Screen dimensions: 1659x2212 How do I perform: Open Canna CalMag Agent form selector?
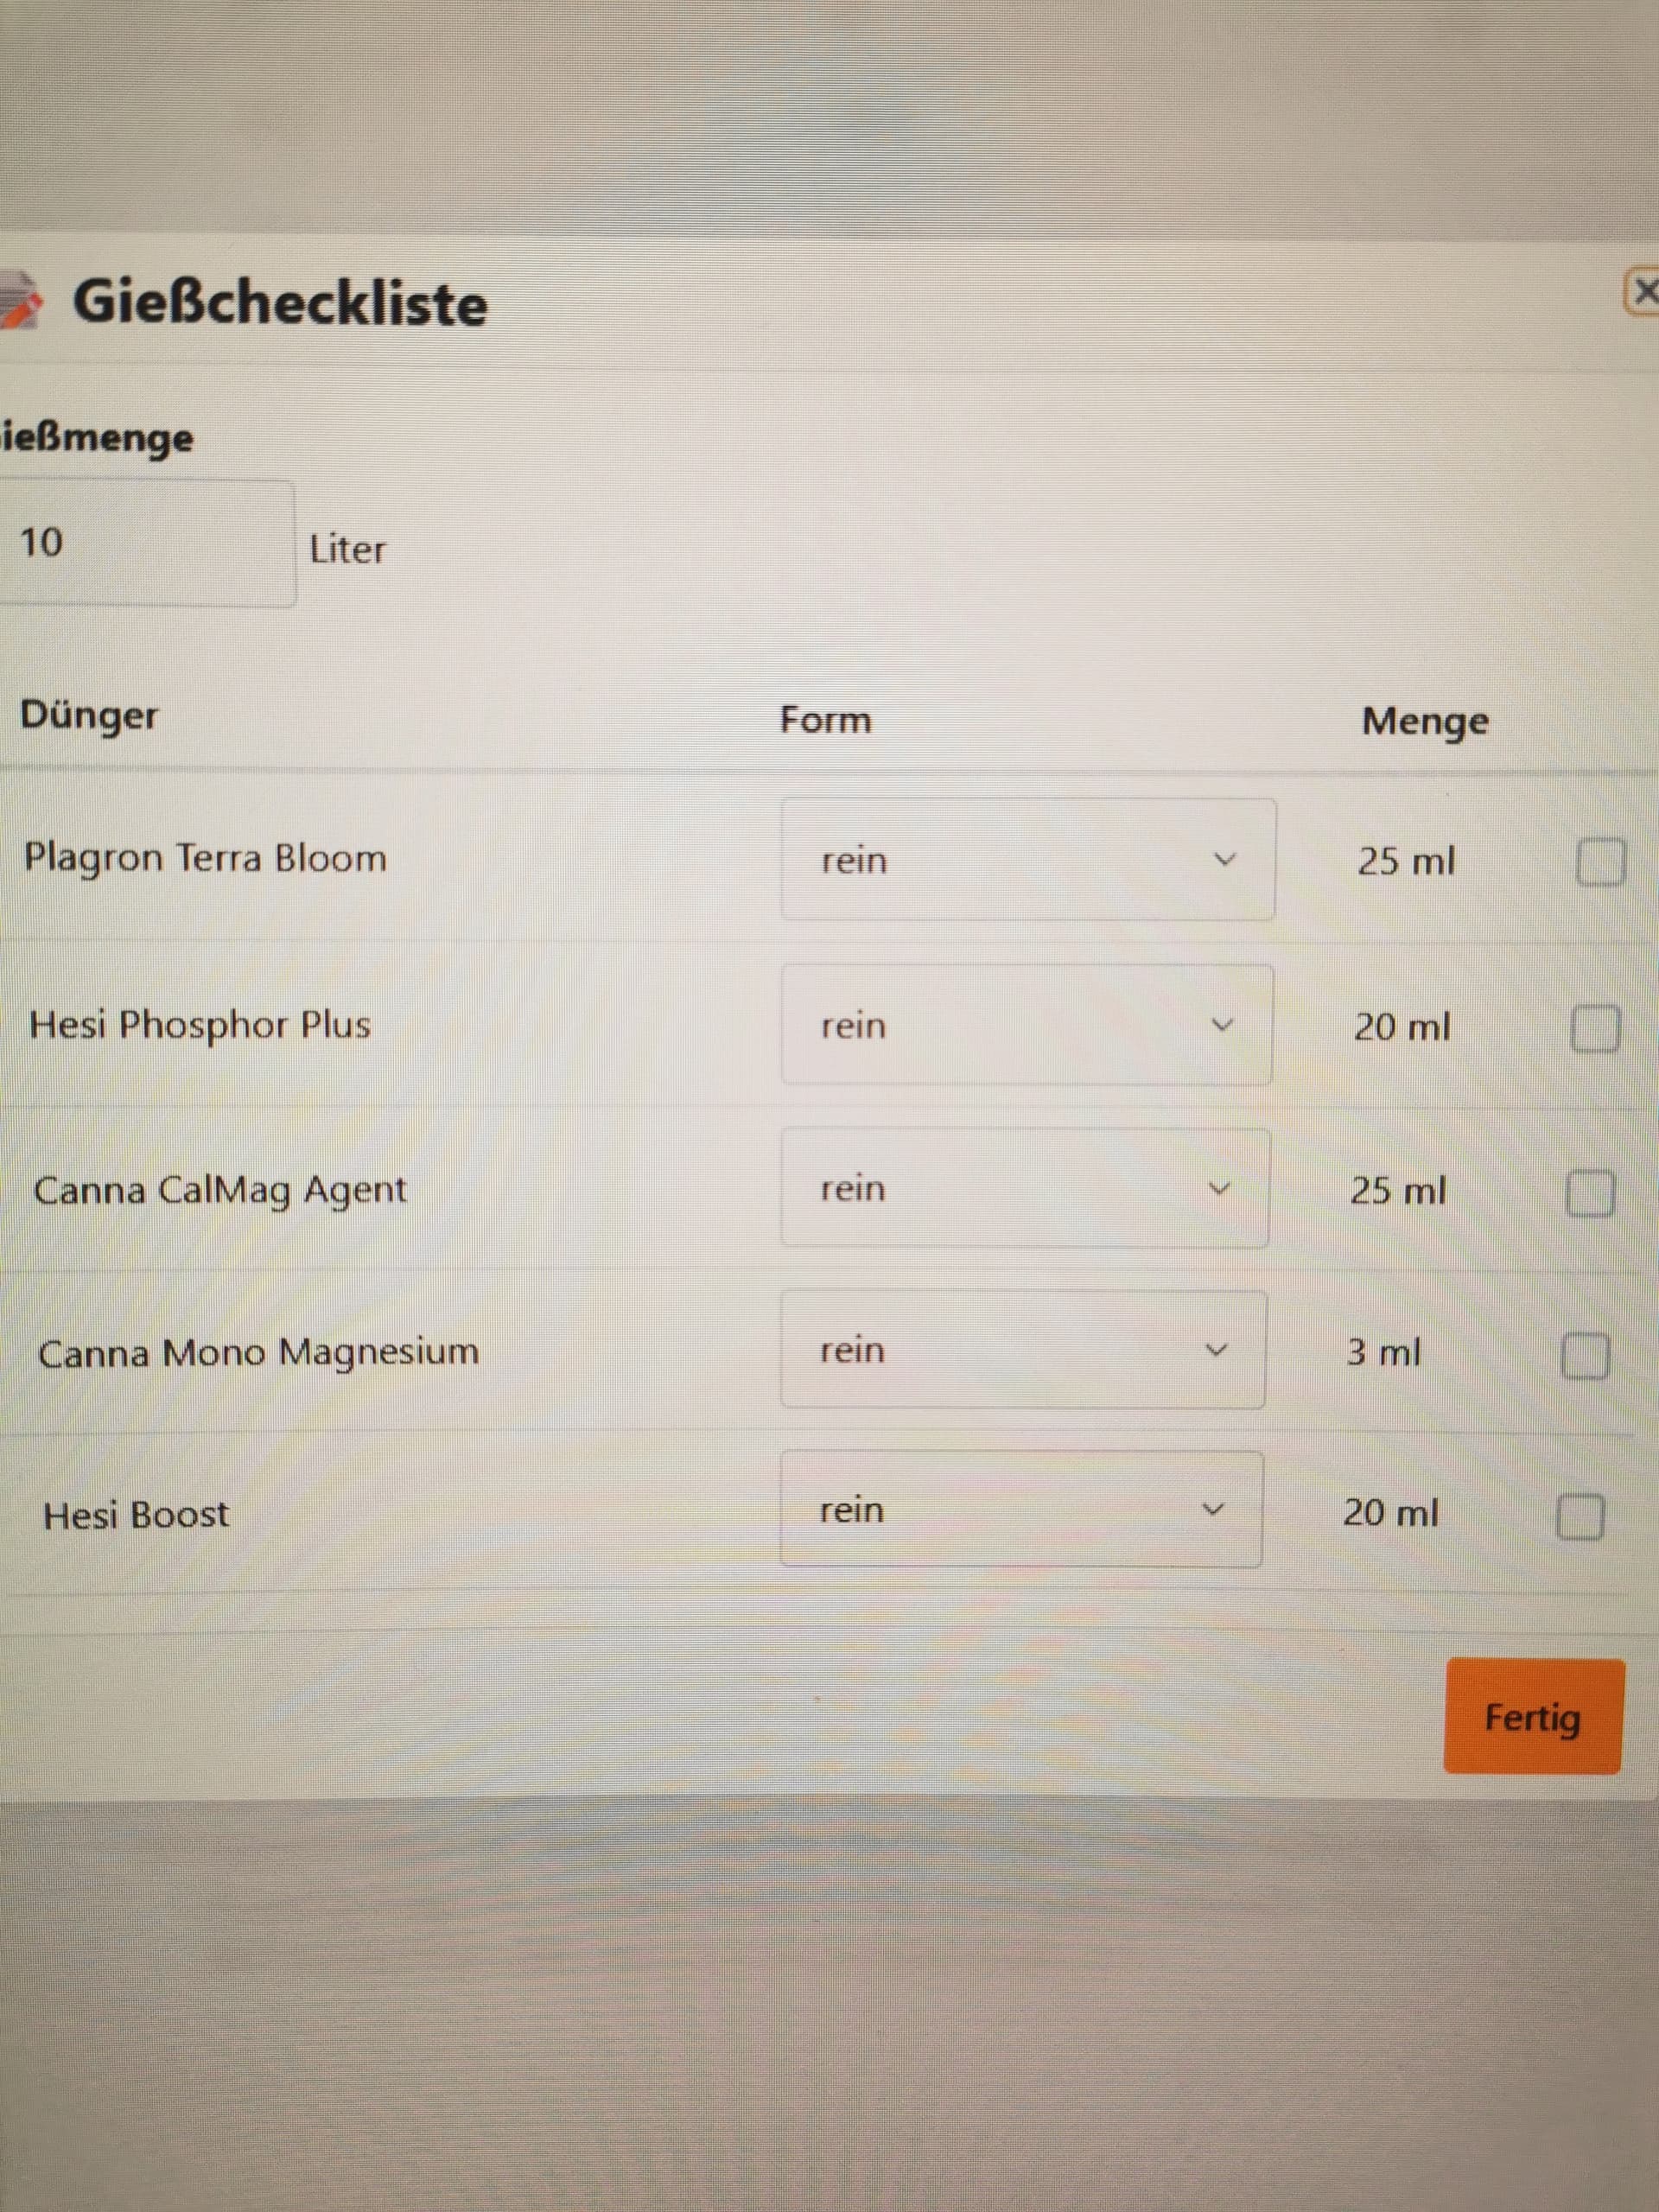coord(1024,1188)
